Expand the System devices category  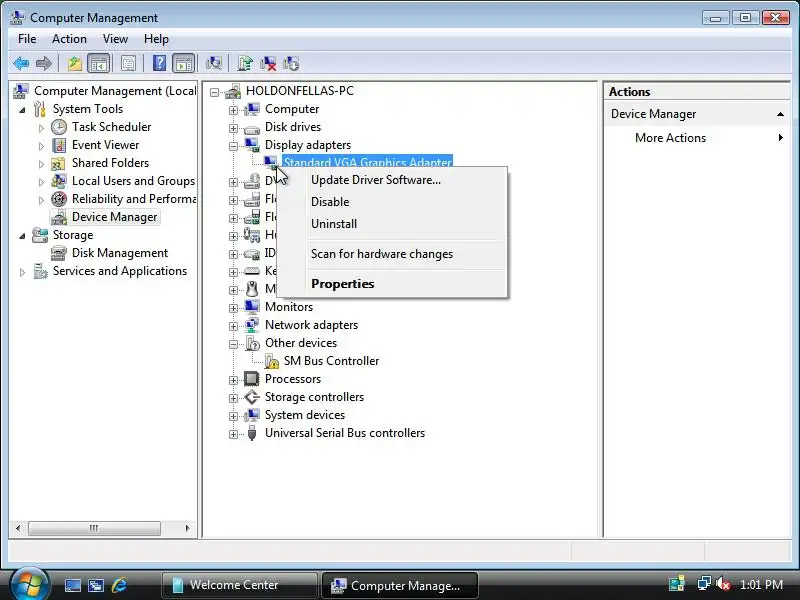(x=233, y=416)
